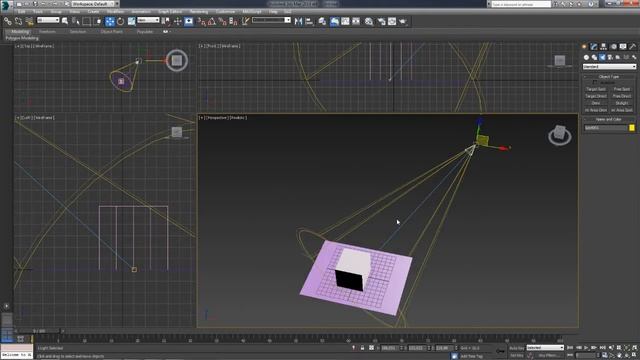Click the search keyword input field
640x360 pixels.
point(521,4)
